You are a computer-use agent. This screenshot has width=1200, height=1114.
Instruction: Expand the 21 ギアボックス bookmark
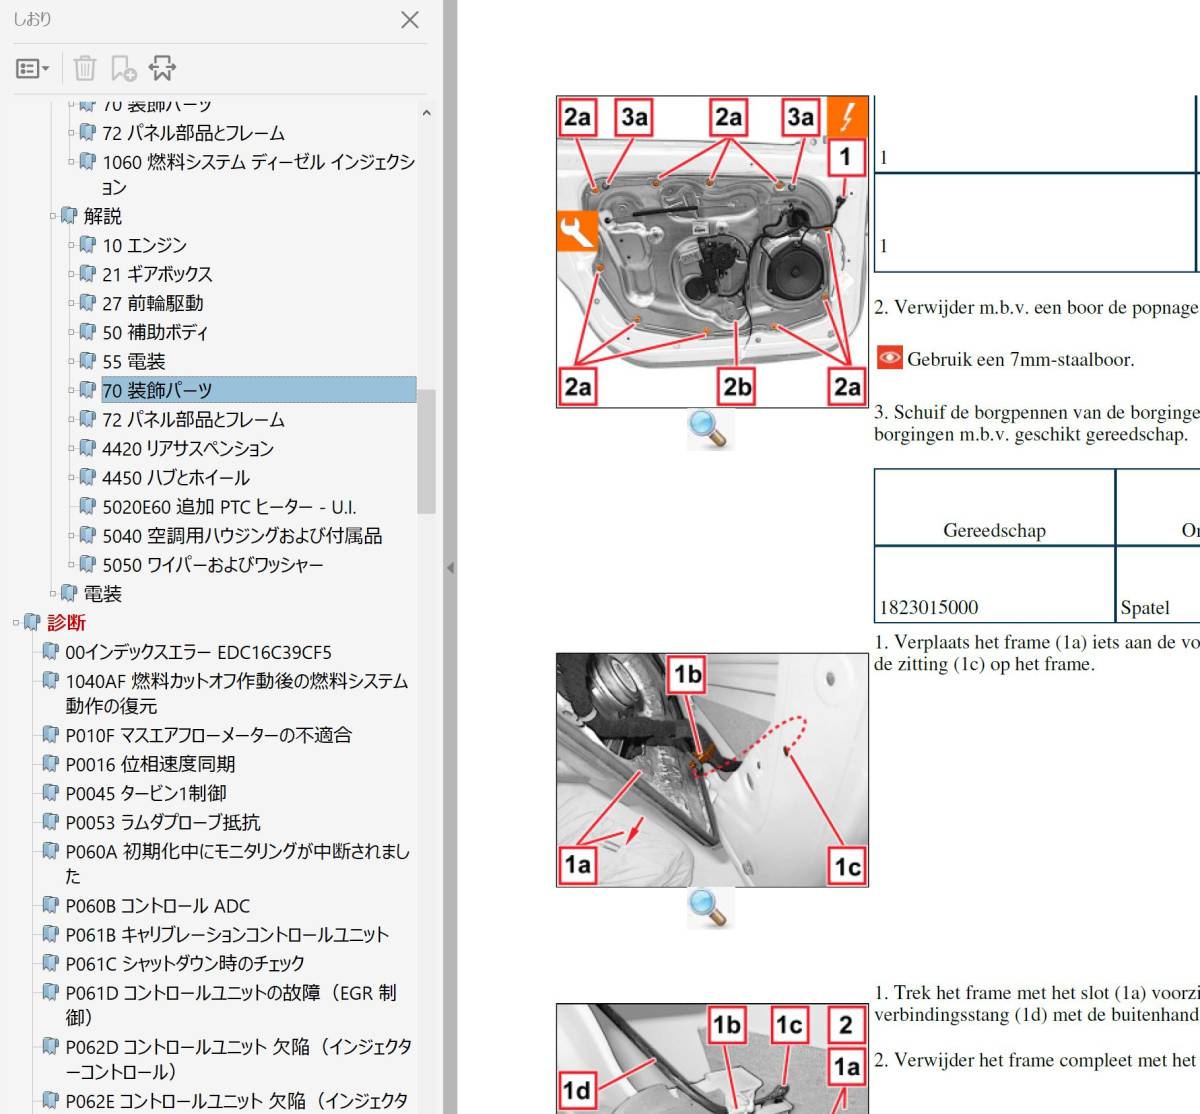pos(72,274)
